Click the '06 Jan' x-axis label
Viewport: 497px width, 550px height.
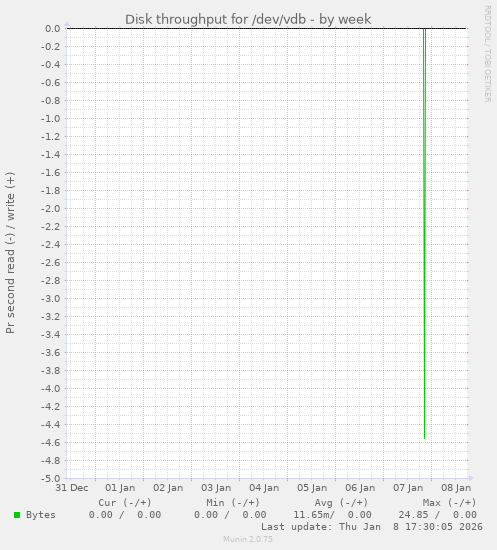[360, 488]
